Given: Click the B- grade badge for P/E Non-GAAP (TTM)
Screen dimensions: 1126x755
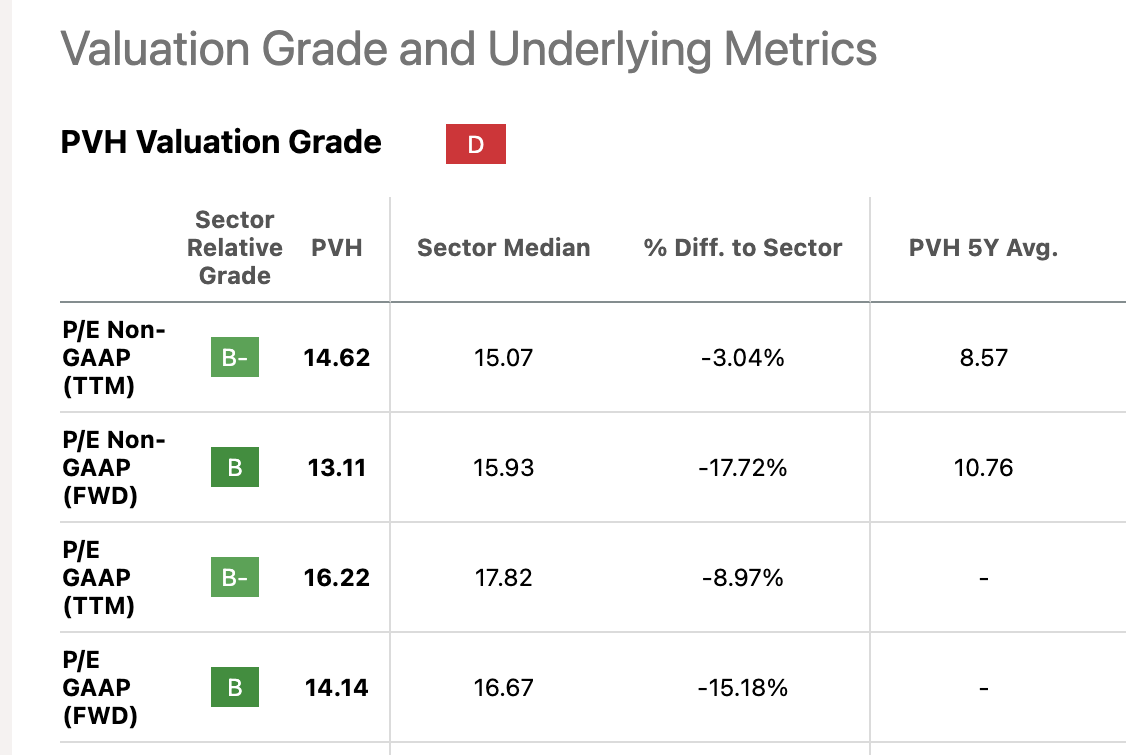Looking at the screenshot, I should 235,358.
